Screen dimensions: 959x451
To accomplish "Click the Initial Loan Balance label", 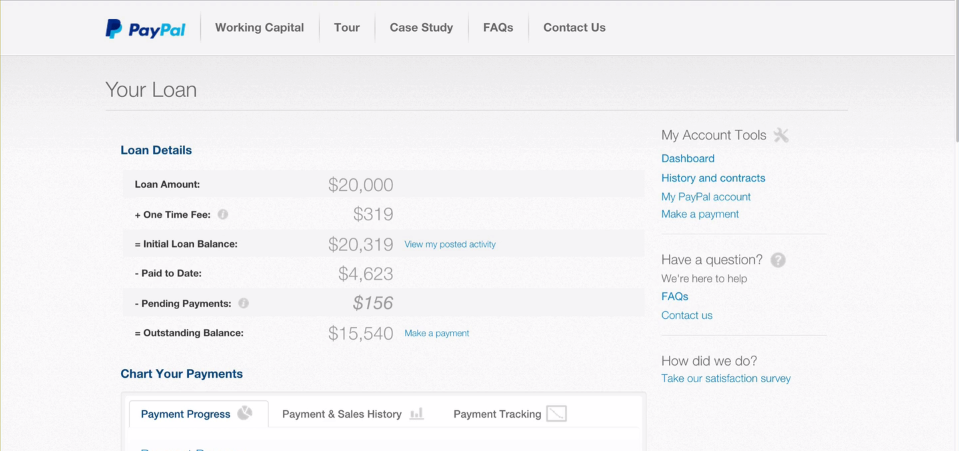I will [186, 244].
